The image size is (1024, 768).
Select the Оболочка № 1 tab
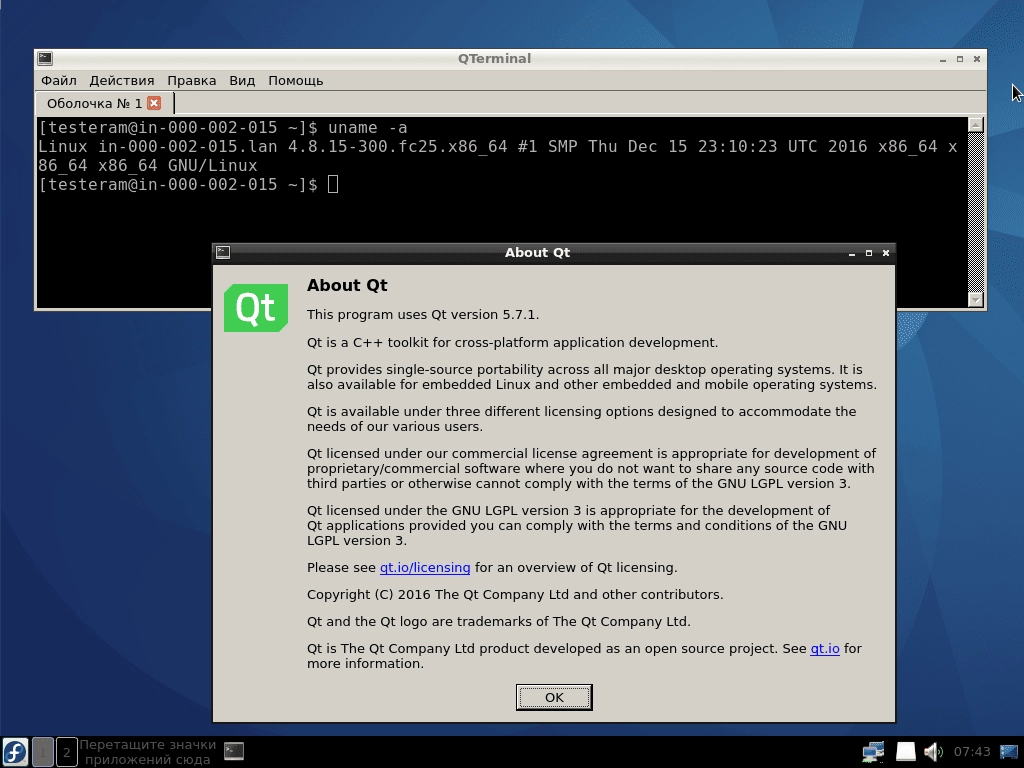[94, 103]
